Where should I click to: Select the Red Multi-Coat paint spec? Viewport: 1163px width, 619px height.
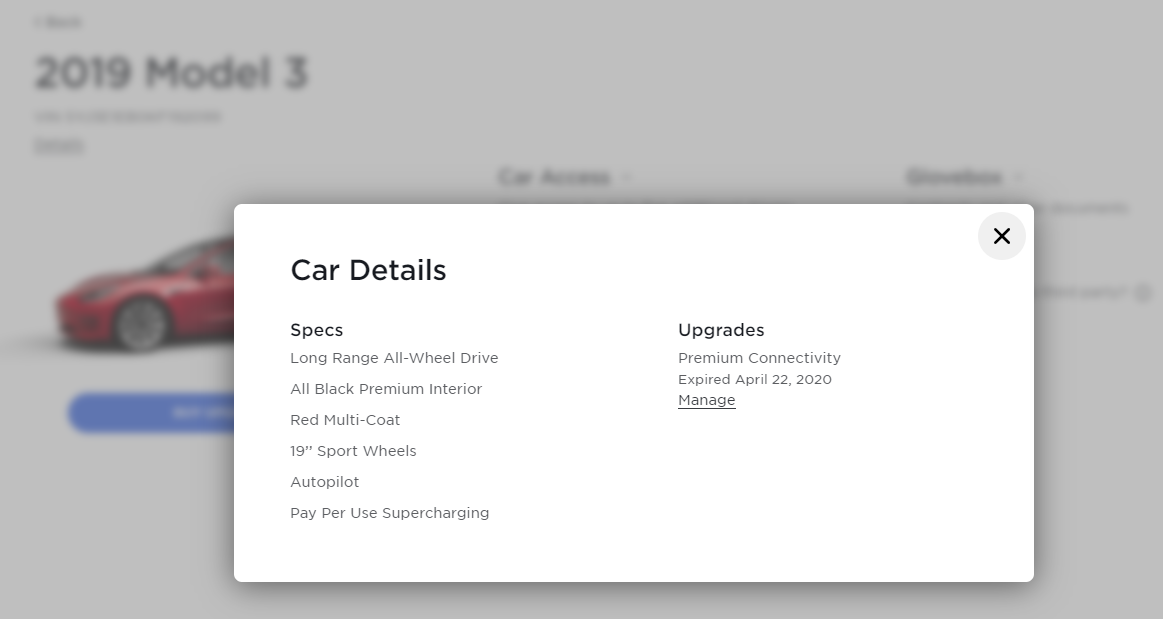click(x=345, y=420)
